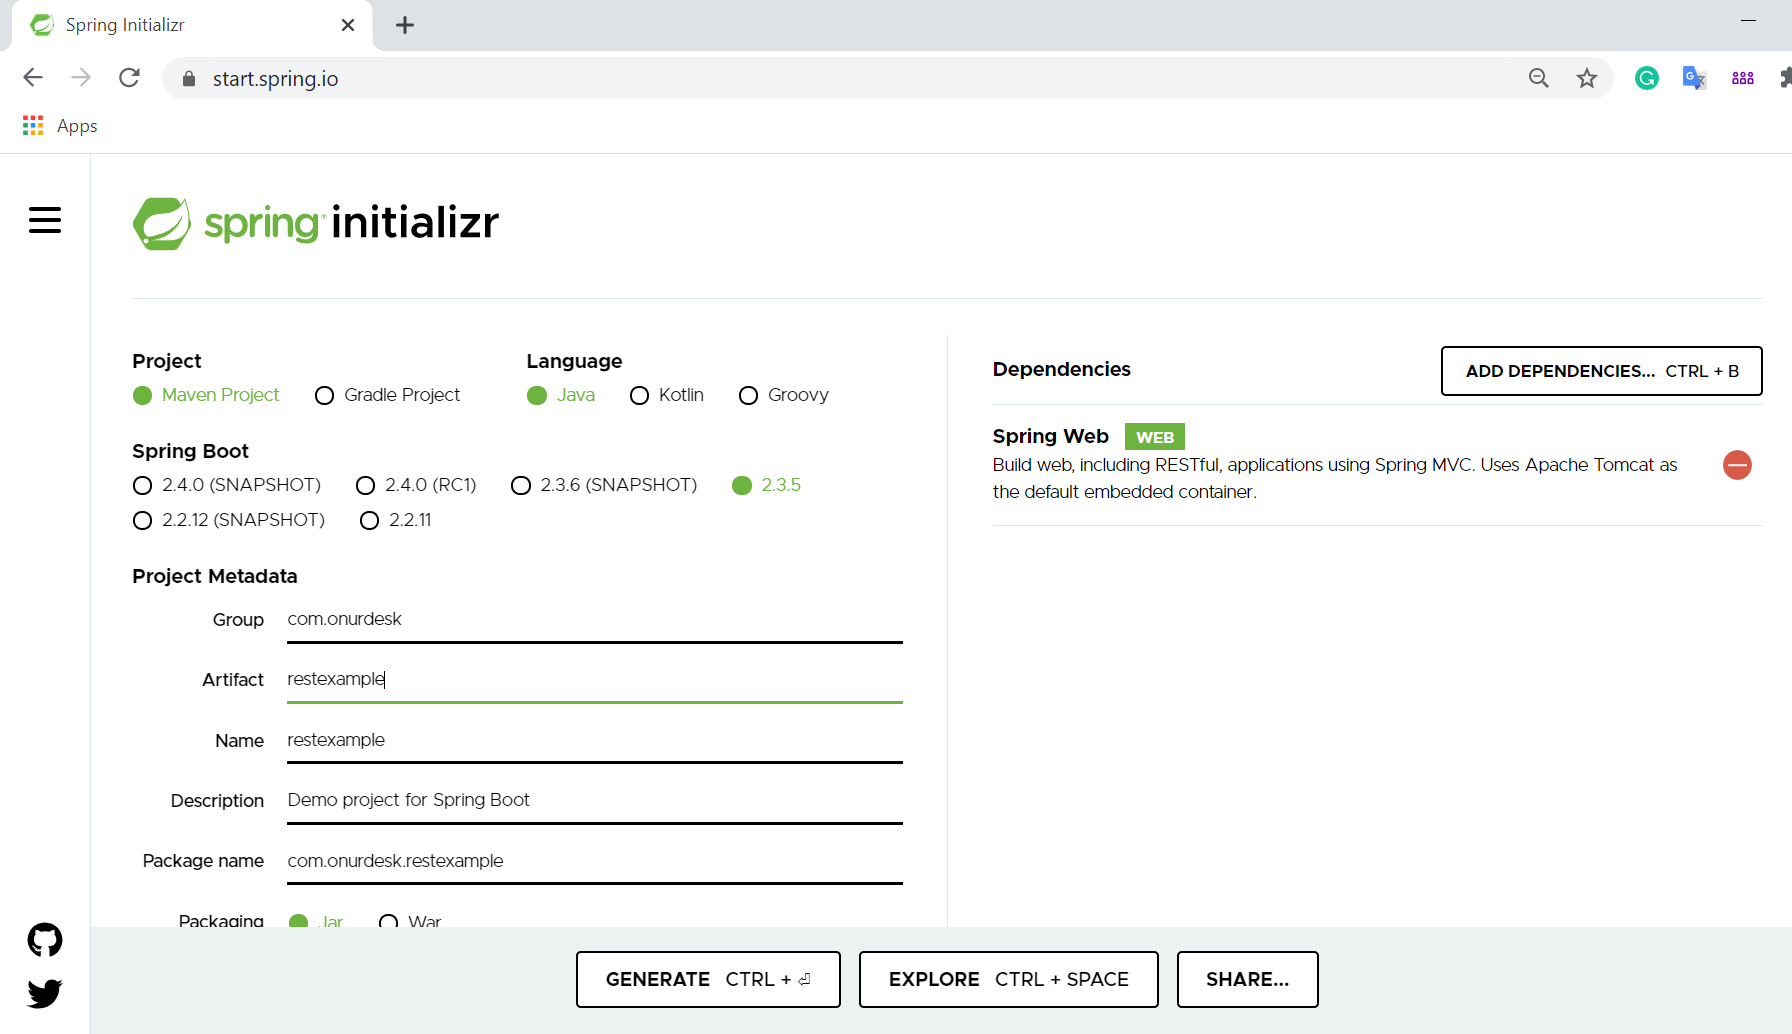
Task: Remove the Spring Web dependency
Action: point(1737,465)
